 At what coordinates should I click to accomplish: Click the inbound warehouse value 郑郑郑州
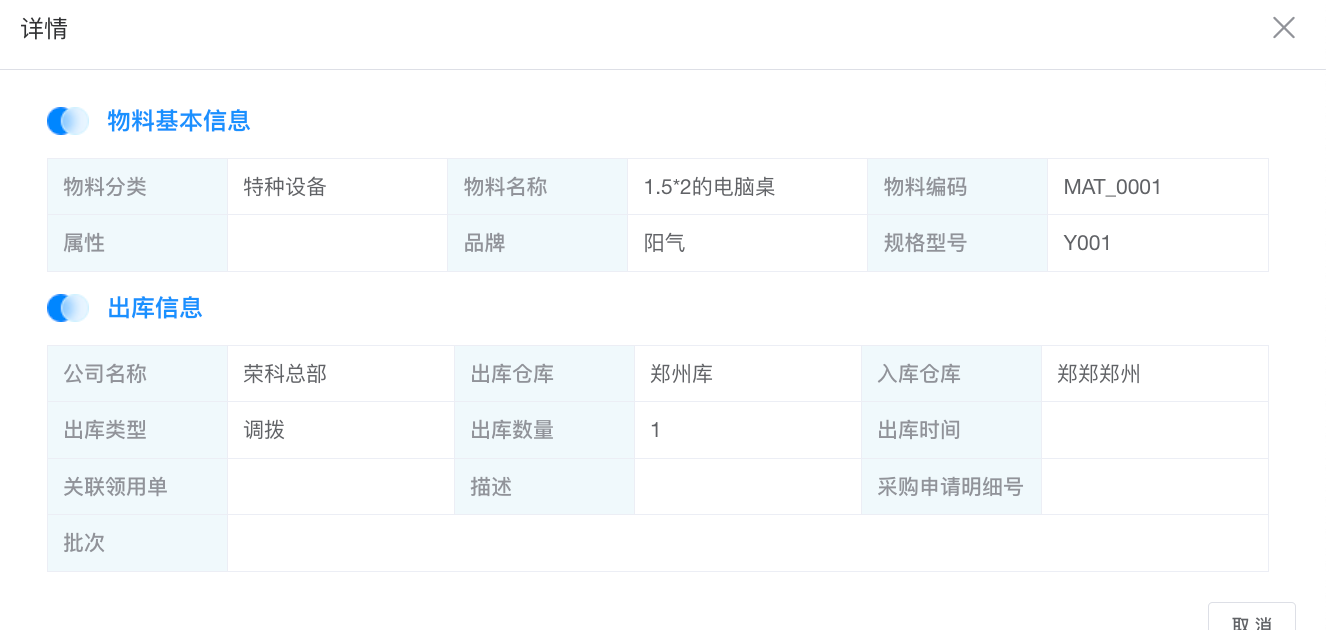pyautogui.click(x=1098, y=374)
